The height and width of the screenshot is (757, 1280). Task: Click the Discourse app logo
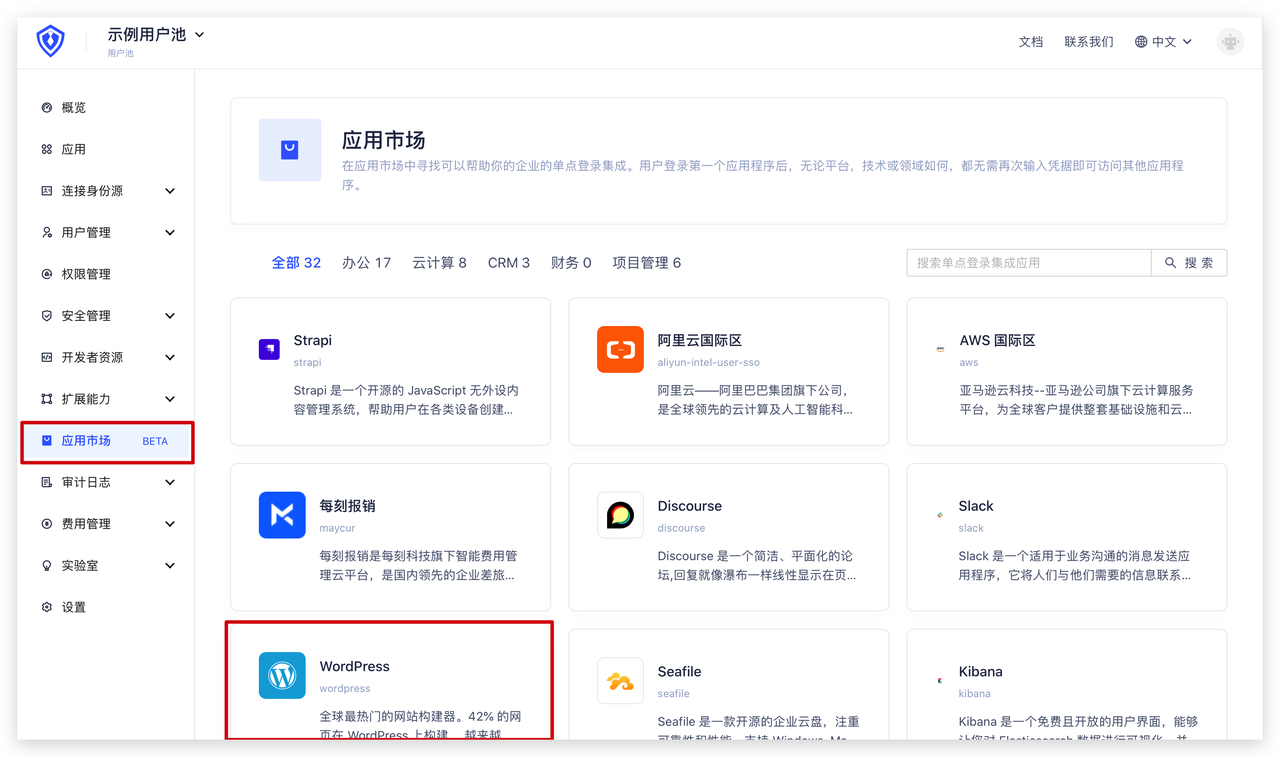[620, 515]
